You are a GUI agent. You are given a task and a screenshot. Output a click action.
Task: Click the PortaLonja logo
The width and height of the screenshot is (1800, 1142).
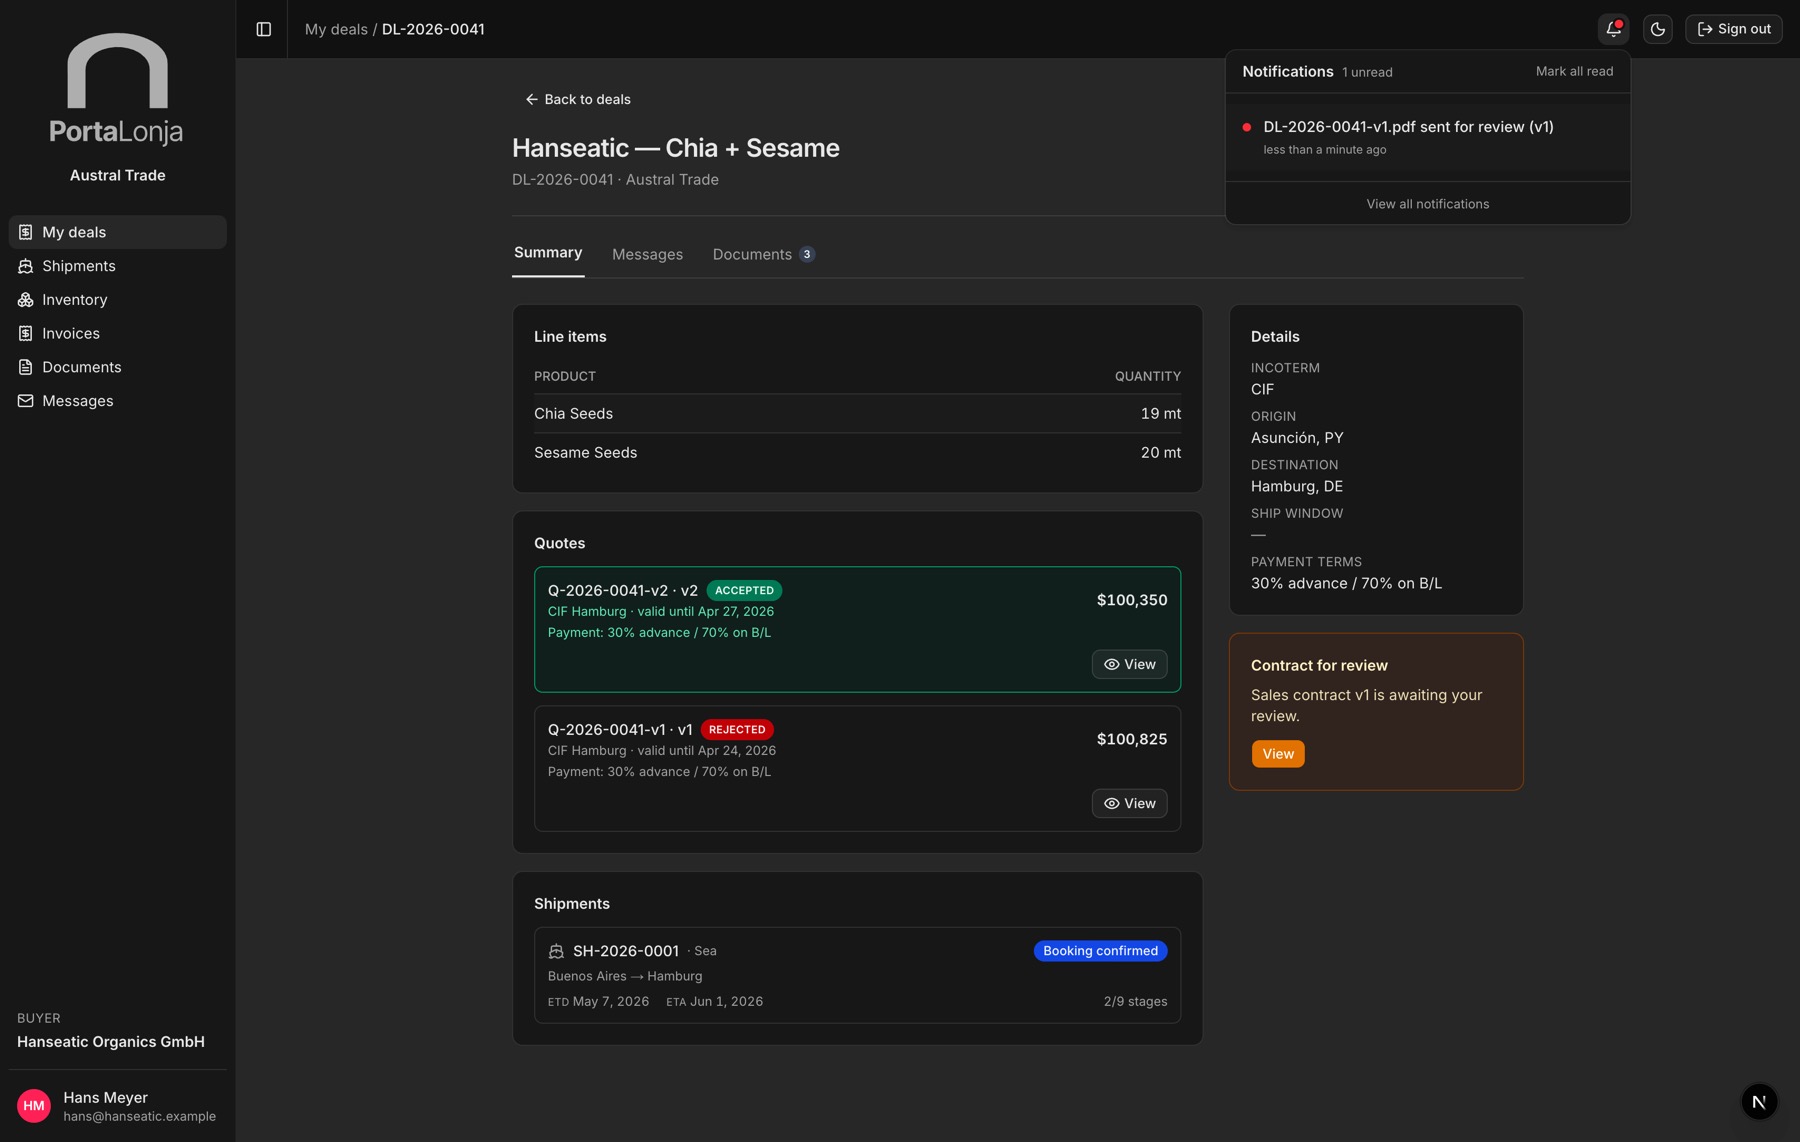coord(117,89)
